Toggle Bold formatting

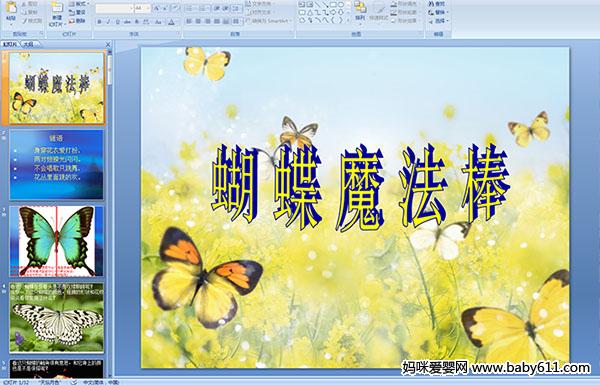tap(99, 22)
